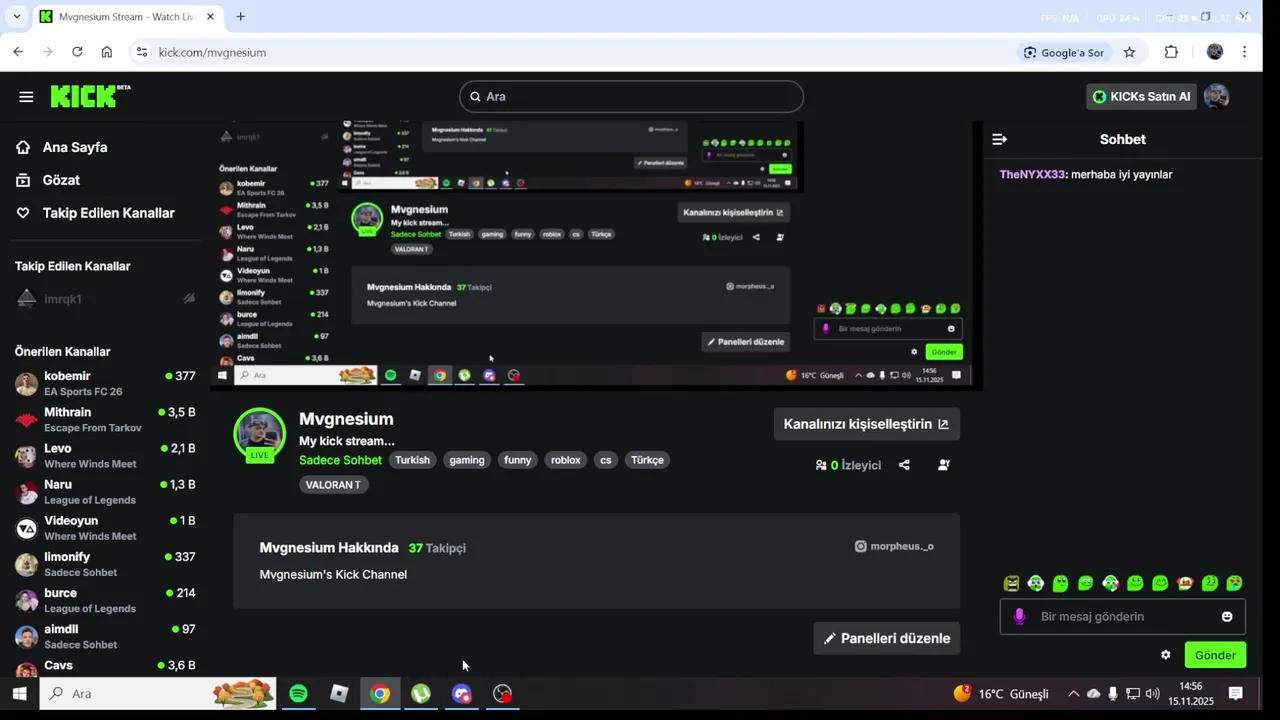1280x720 pixels.
Task: Open the Windows Start menu
Action: point(19,693)
